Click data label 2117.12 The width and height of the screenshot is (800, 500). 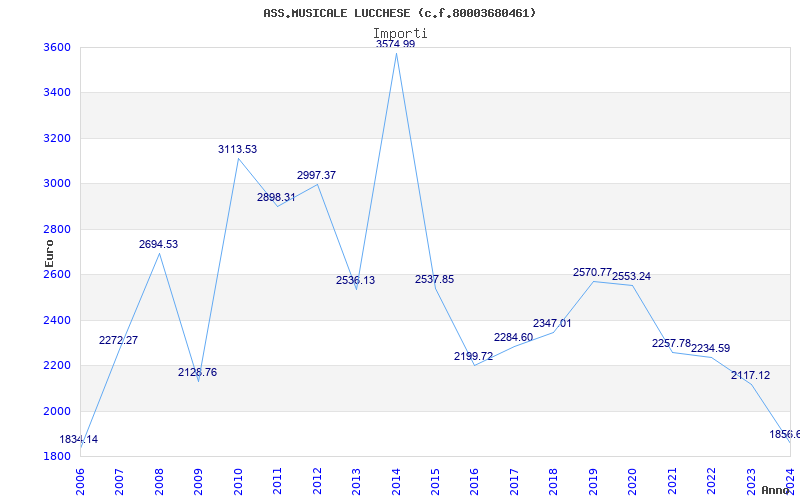751,376
